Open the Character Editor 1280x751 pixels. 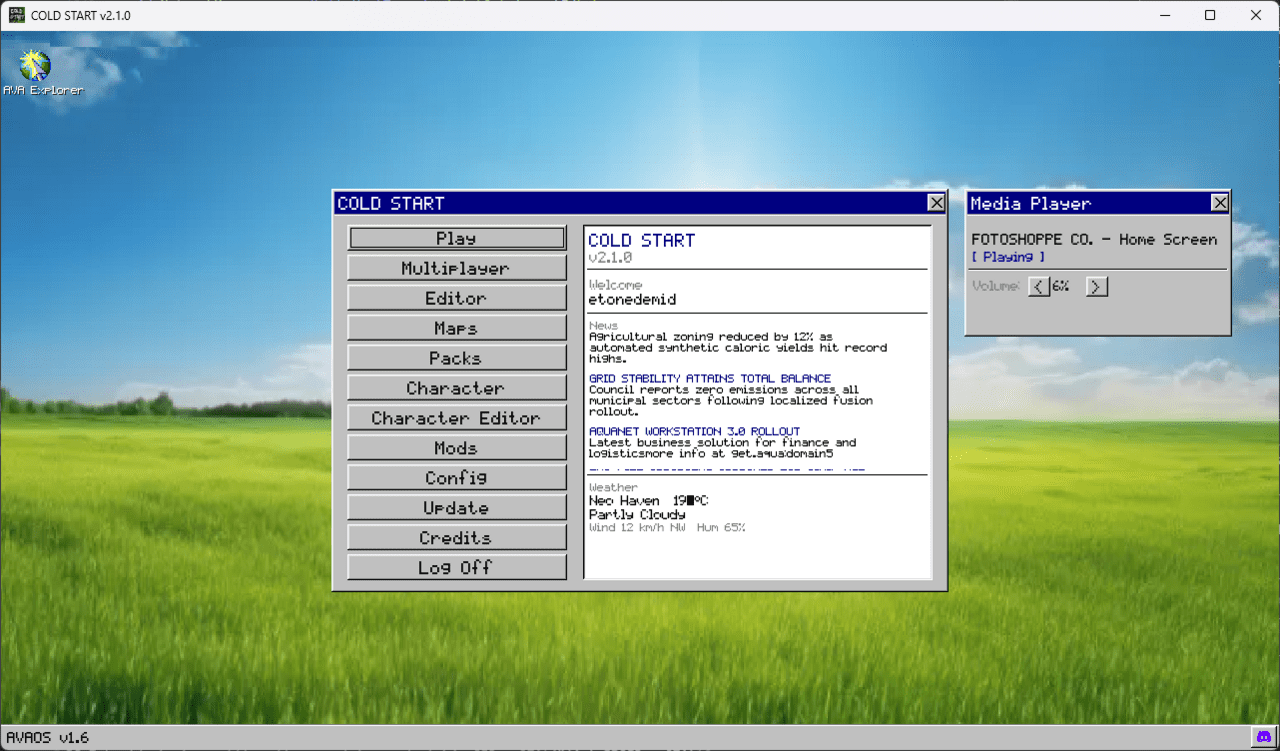pos(457,418)
